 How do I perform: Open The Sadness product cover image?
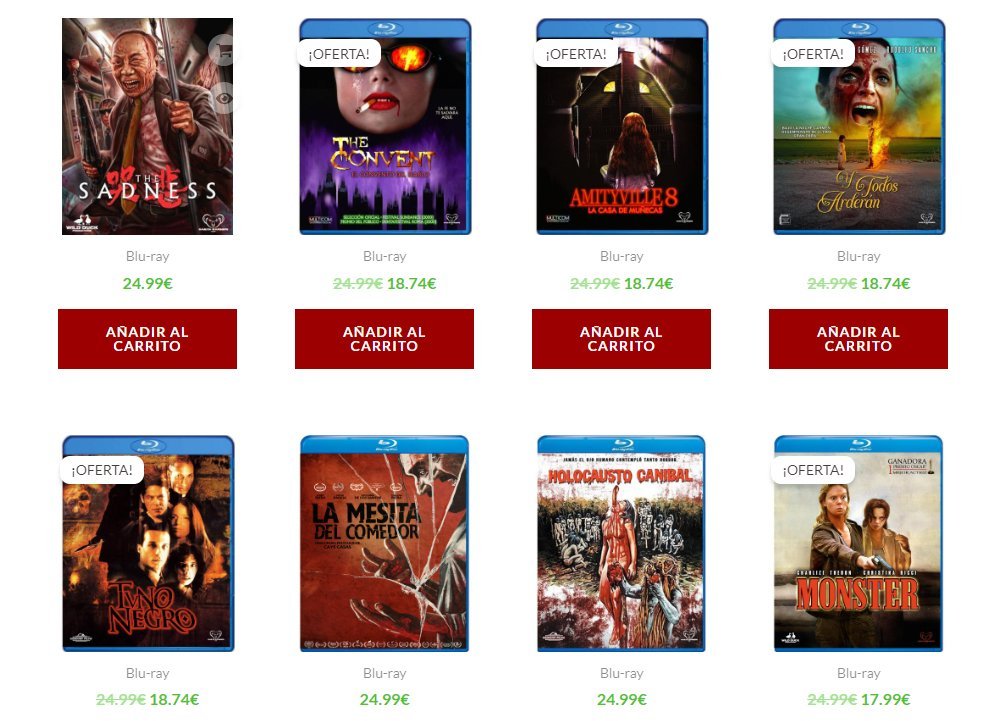(x=147, y=126)
